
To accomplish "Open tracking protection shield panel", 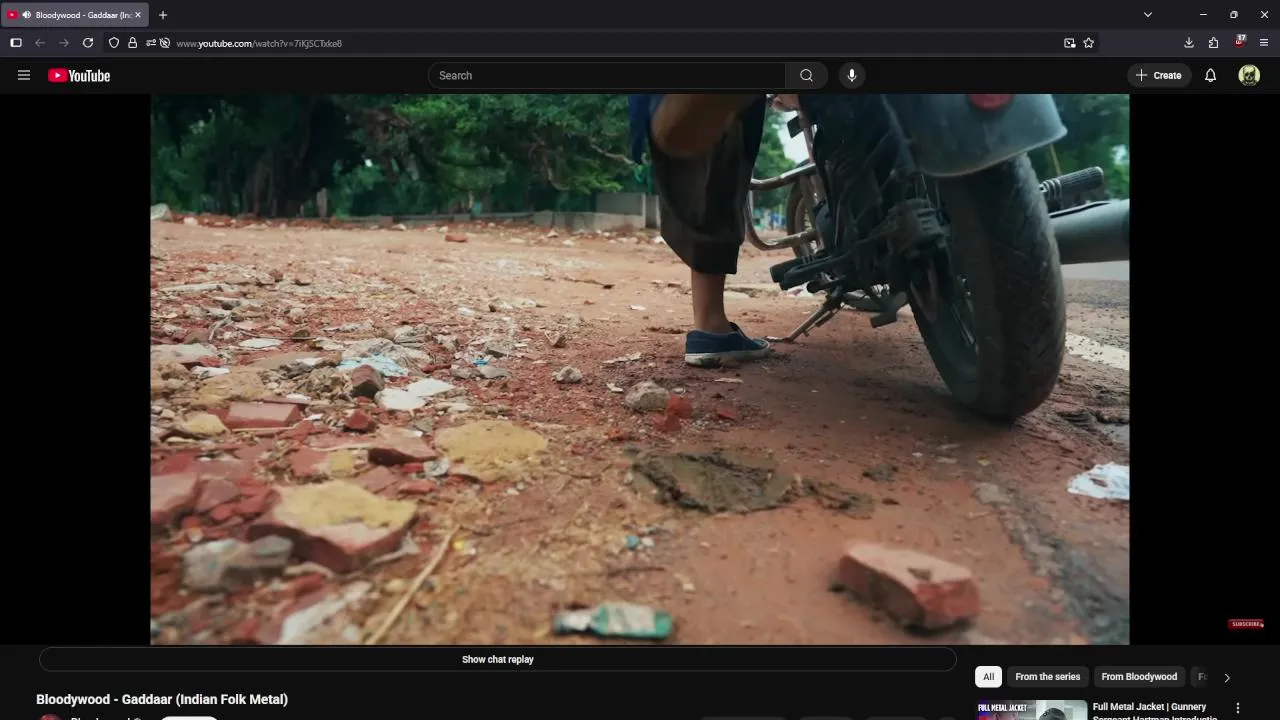I will 114,43.
